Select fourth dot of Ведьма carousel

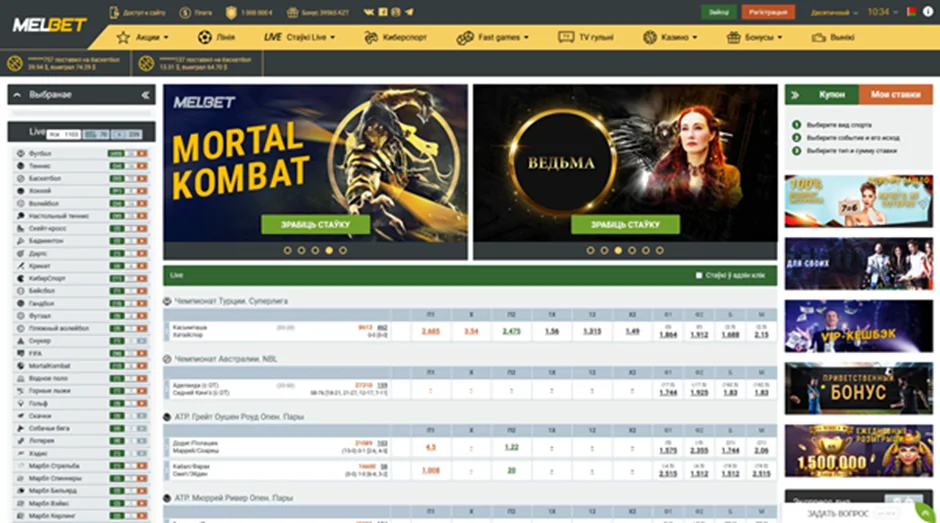pos(632,250)
